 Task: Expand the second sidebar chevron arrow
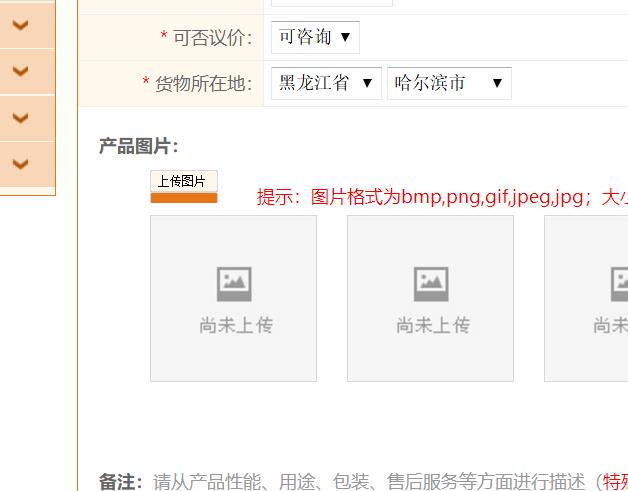coord(20,70)
